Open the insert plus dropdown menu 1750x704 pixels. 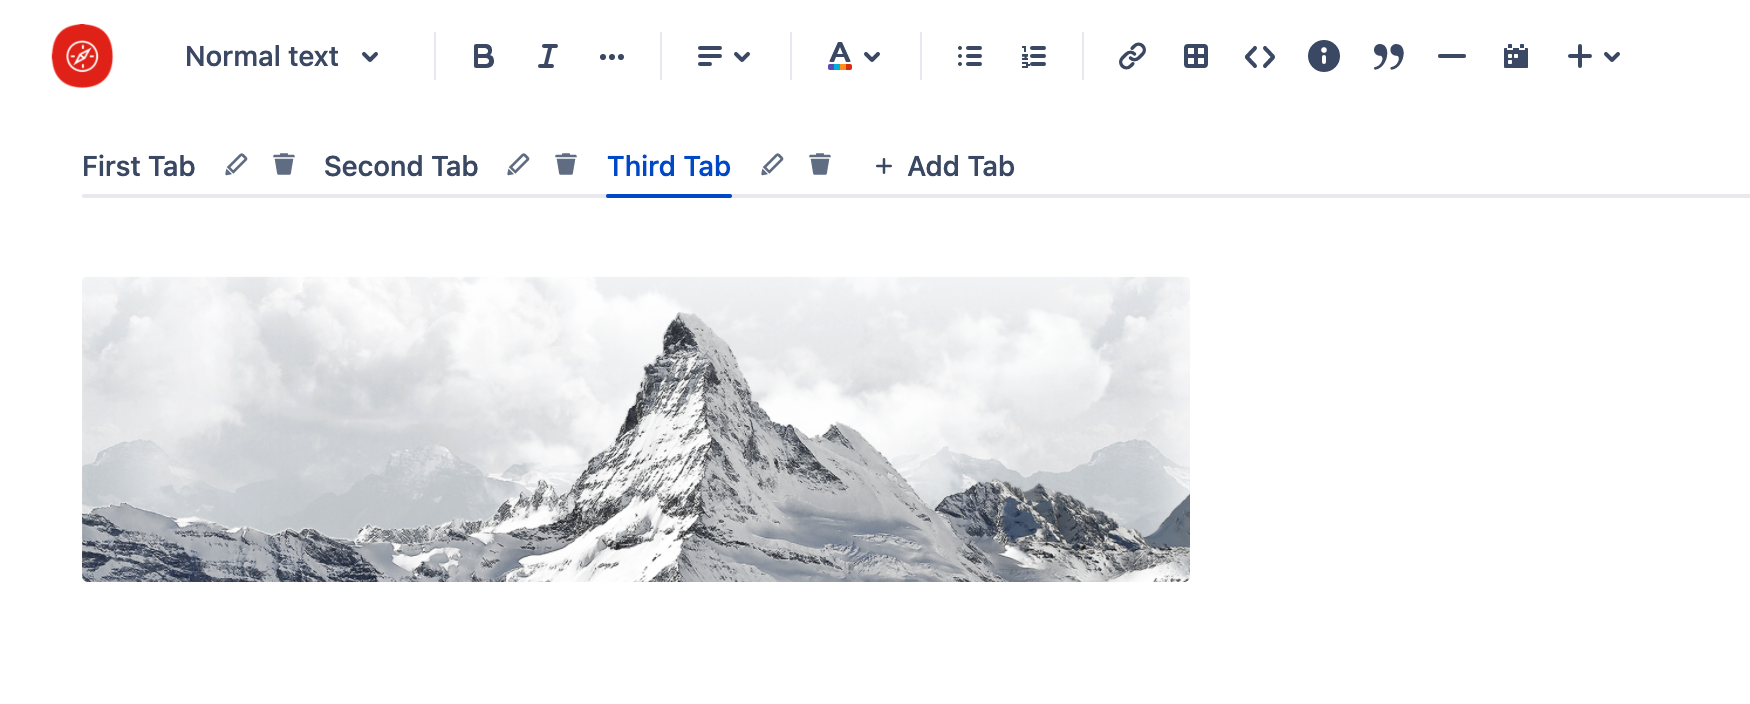pos(1593,56)
